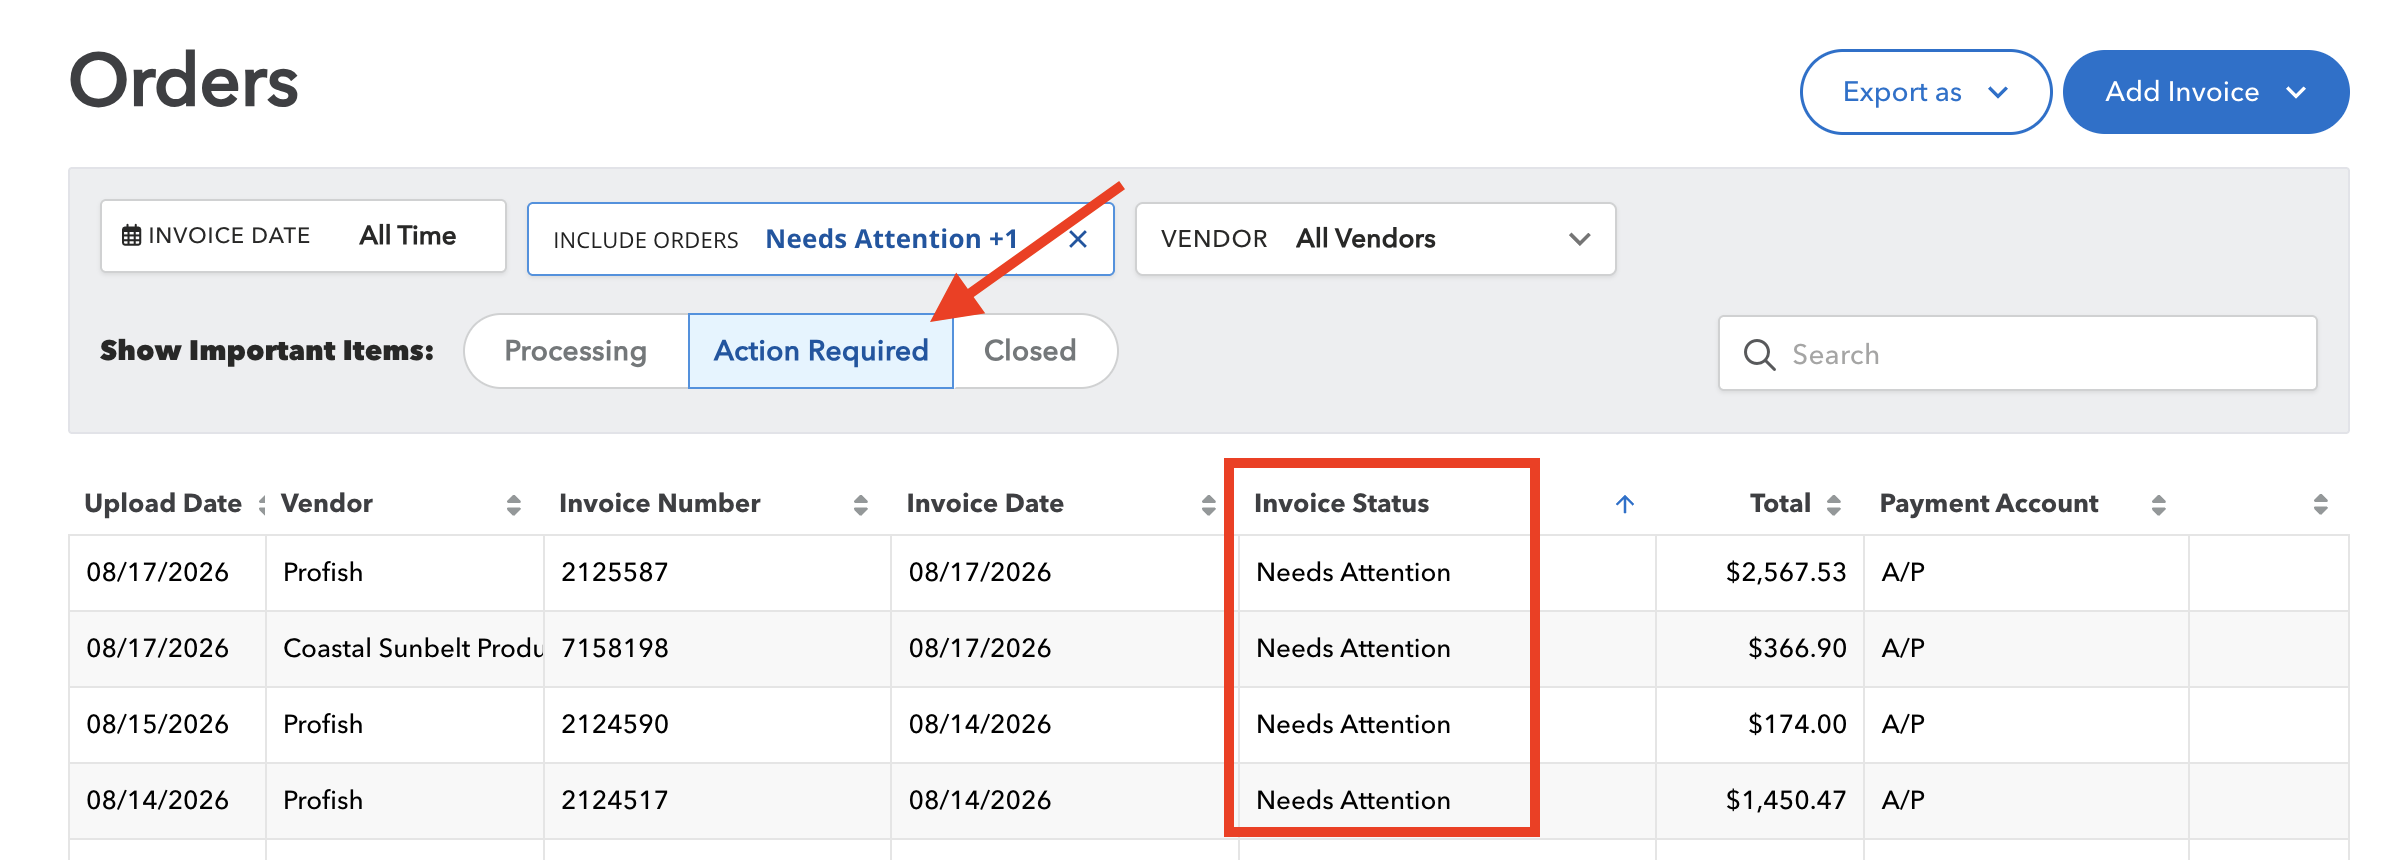The width and height of the screenshot is (2400, 860).
Task: Open the Add Invoice dropdown
Action: 2206,92
